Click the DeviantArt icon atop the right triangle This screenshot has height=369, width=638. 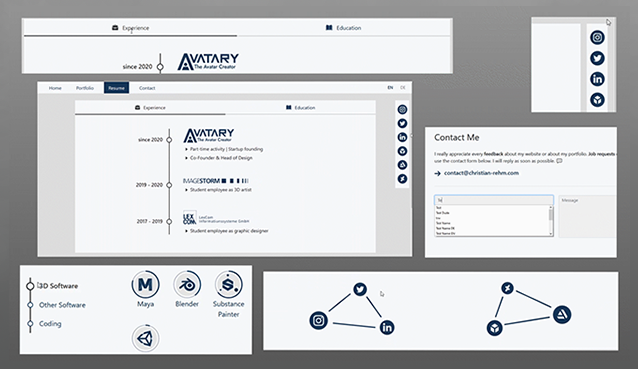coord(507,288)
